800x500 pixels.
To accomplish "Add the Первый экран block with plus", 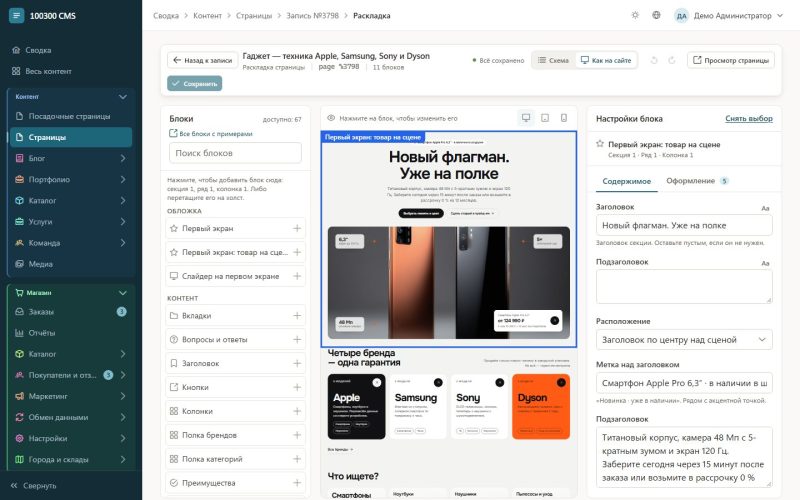I will pyautogui.click(x=297, y=228).
